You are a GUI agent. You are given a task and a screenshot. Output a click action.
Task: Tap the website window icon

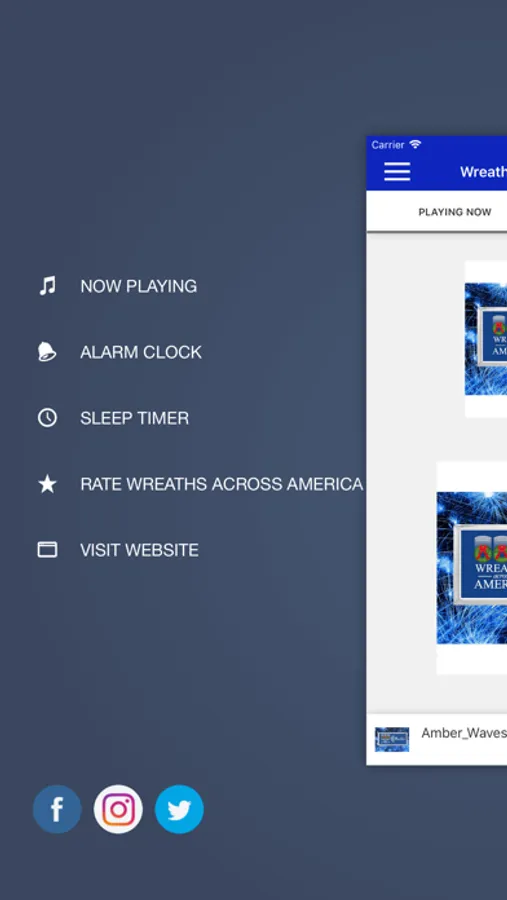[x=47, y=550]
